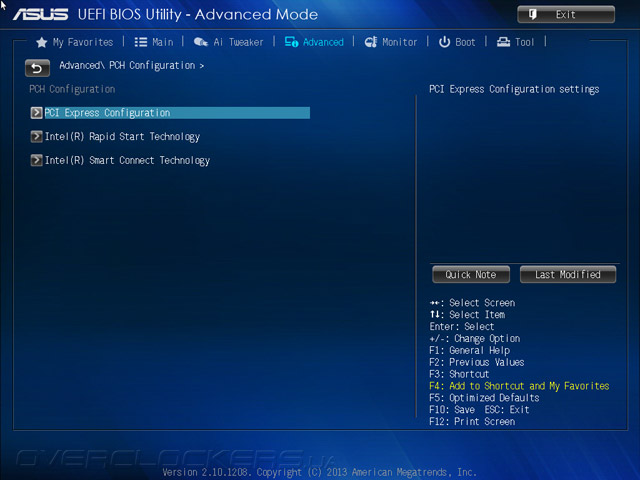Click the 'F3: Shortcut' hint
640x480 pixels.
pos(459,374)
